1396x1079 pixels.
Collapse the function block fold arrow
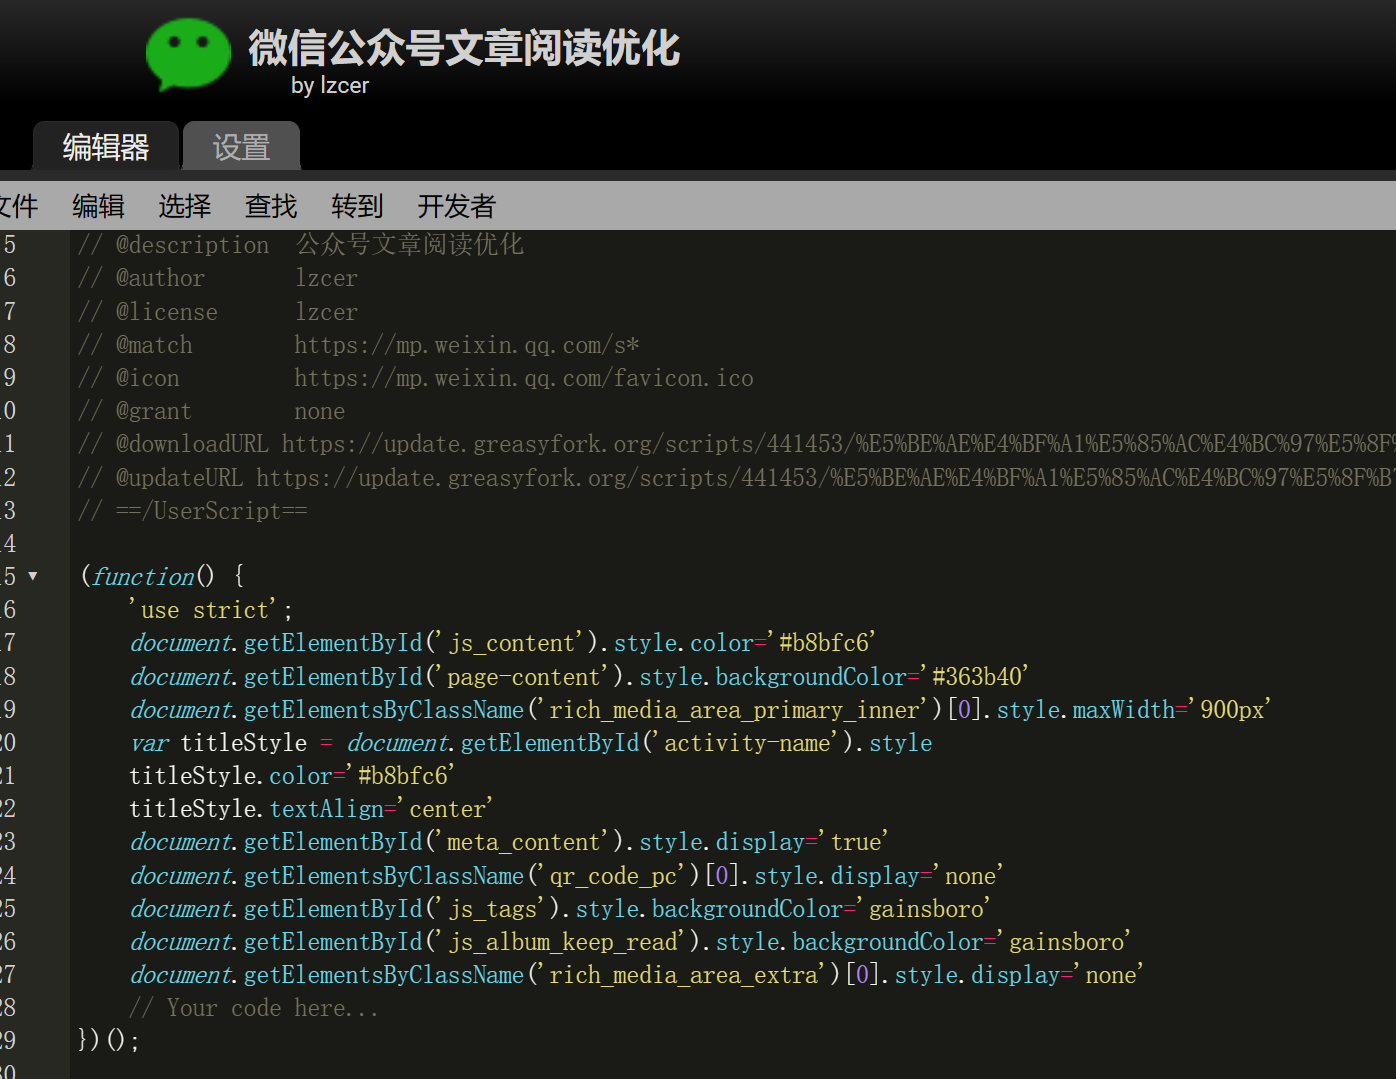[33, 576]
